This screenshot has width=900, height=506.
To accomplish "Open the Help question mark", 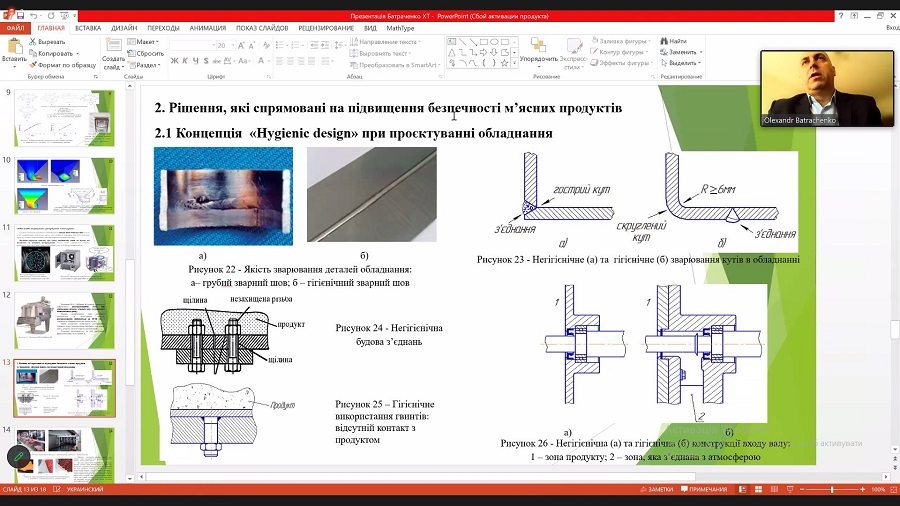I will click(841, 16).
